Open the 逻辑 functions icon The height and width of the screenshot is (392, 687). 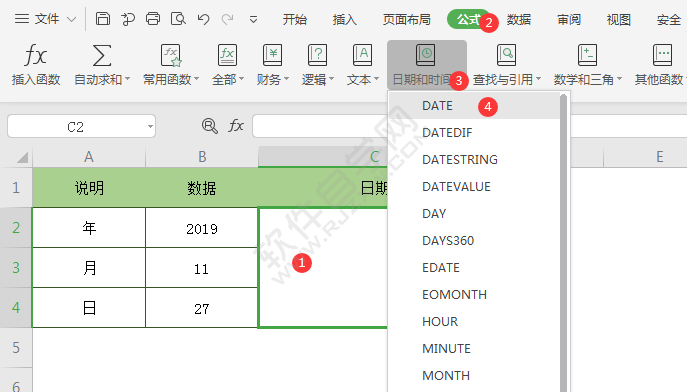[x=318, y=56]
